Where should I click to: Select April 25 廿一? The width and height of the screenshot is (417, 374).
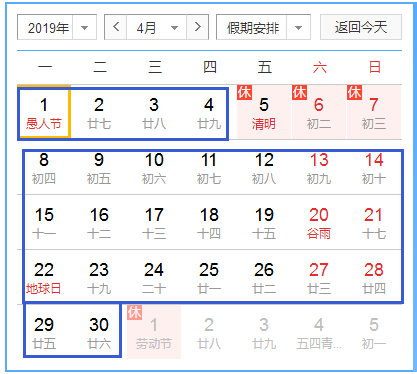(x=209, y=278)
